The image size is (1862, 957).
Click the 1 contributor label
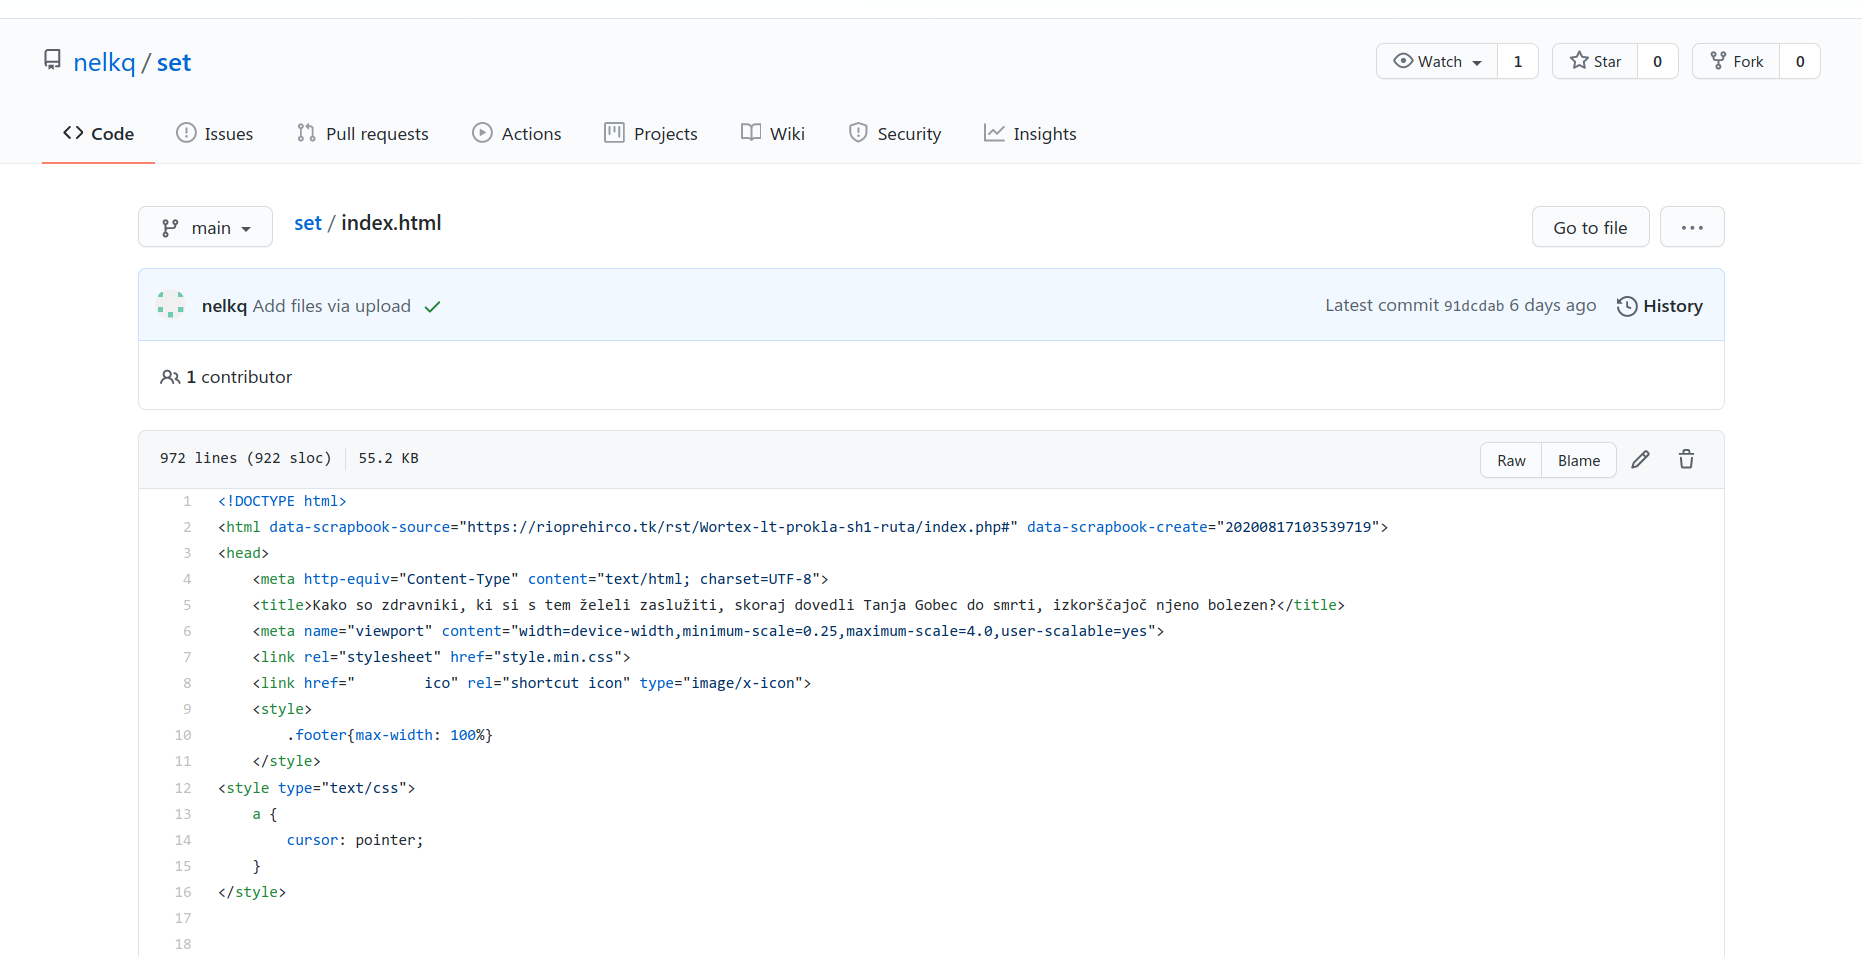pos(227,377)
